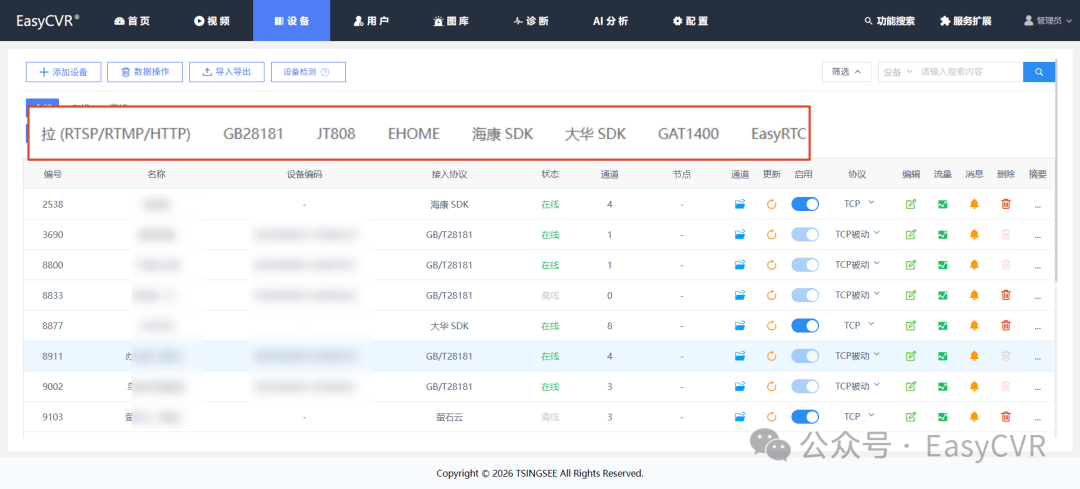Edit device 9103 using pencil icon
The width and height of the screenshot is (1080, 489).
[x=911, y=417]
